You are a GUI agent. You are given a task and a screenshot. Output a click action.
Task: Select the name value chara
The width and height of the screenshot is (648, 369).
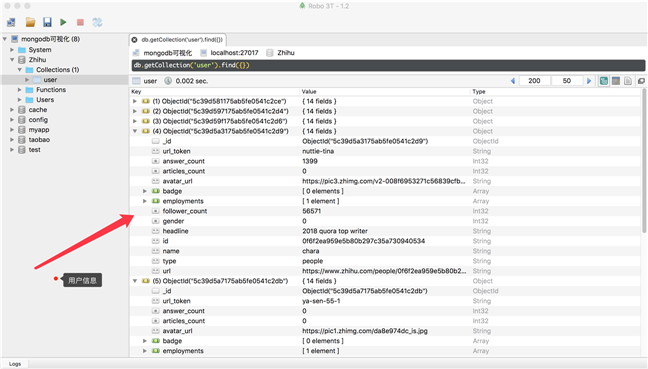(310, 251)
